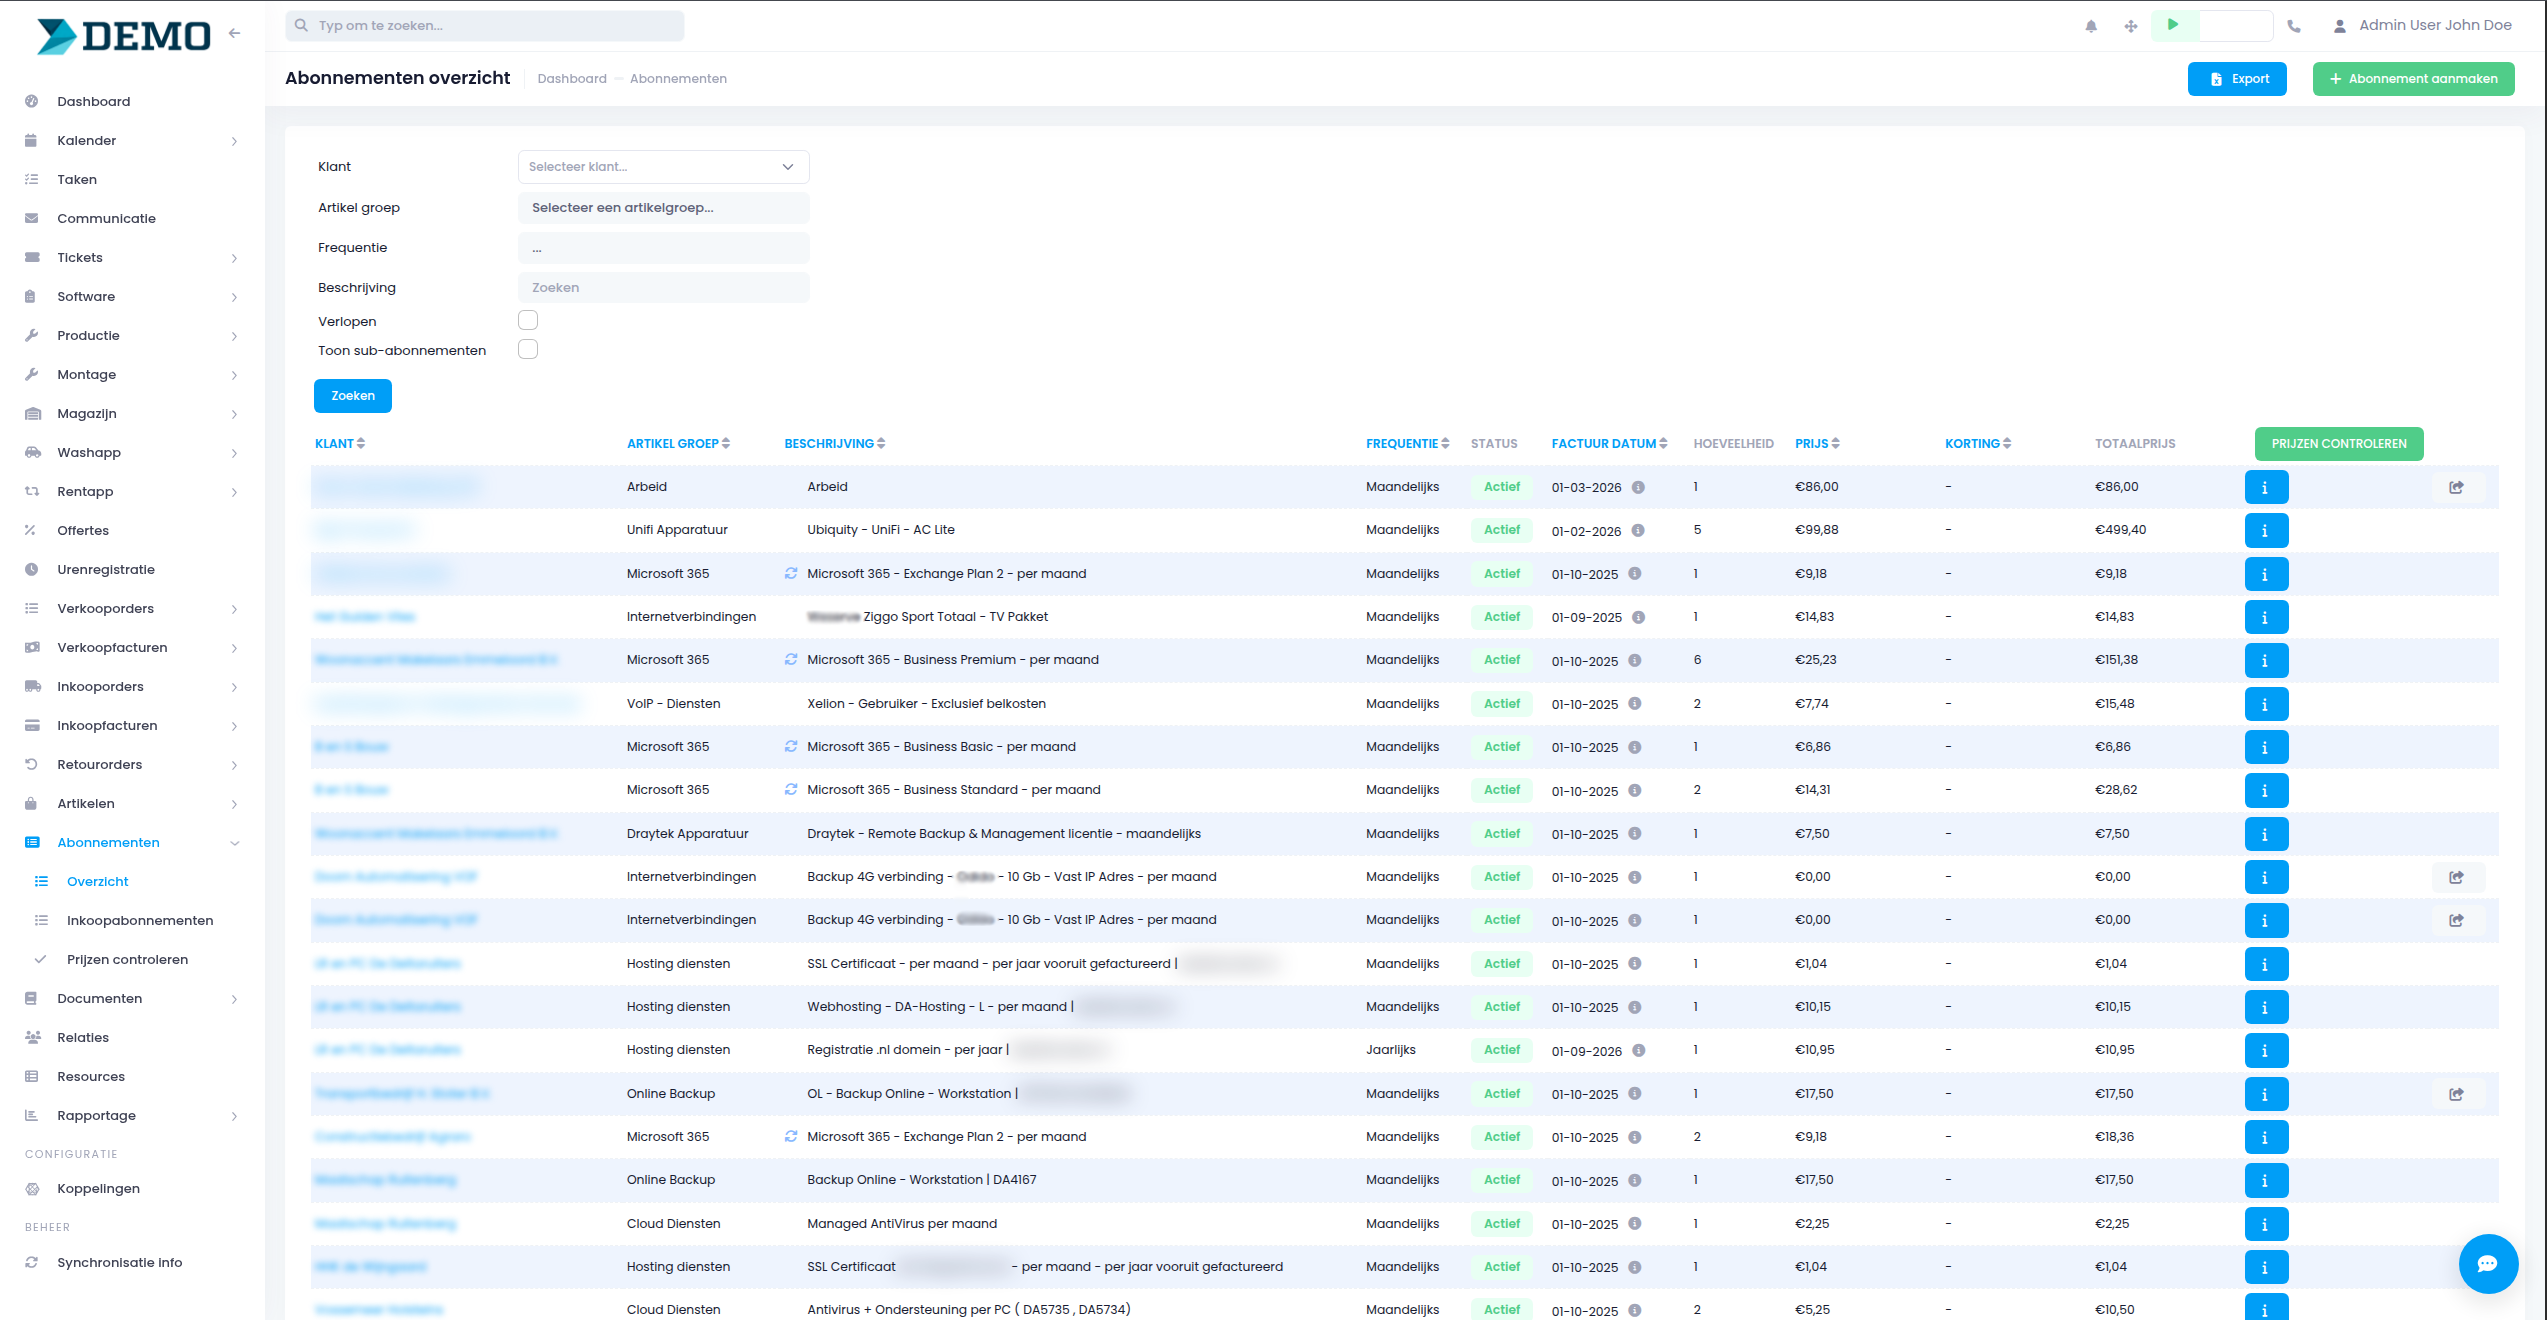The height and width of the screenshot is (1320, 2547).
Task: Click the fullscreen move icon in header
Action: click(2131, 26)
